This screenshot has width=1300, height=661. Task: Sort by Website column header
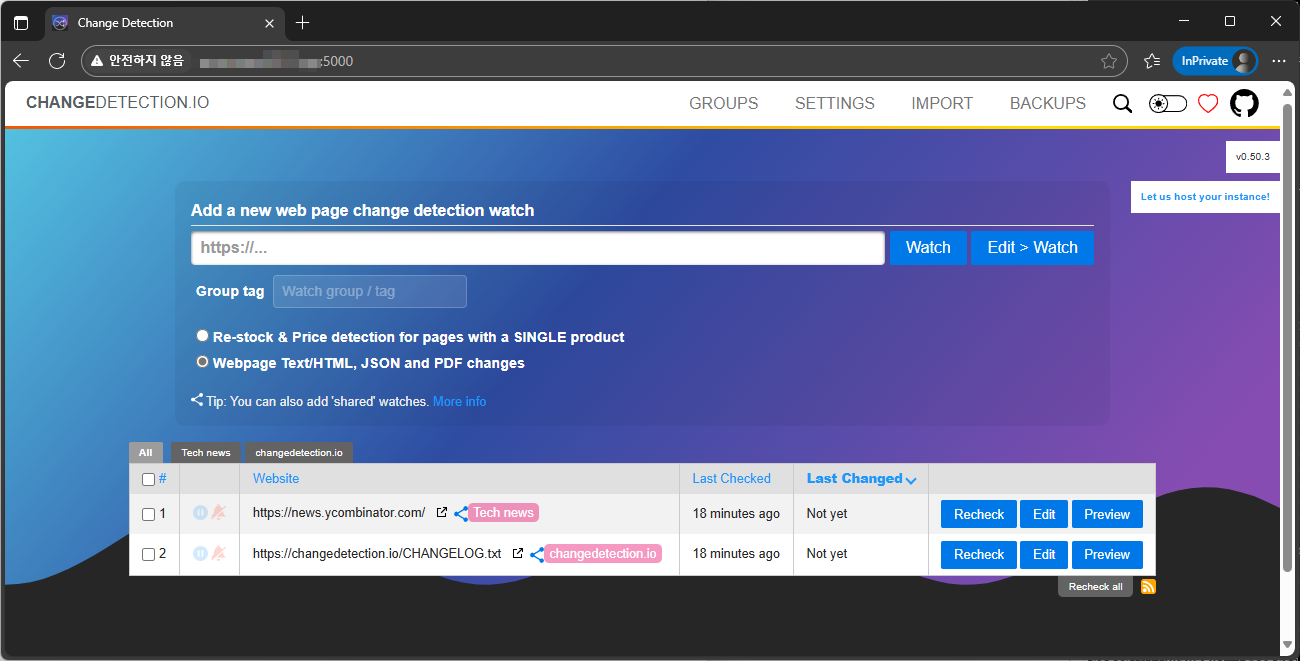click(276, 478)
